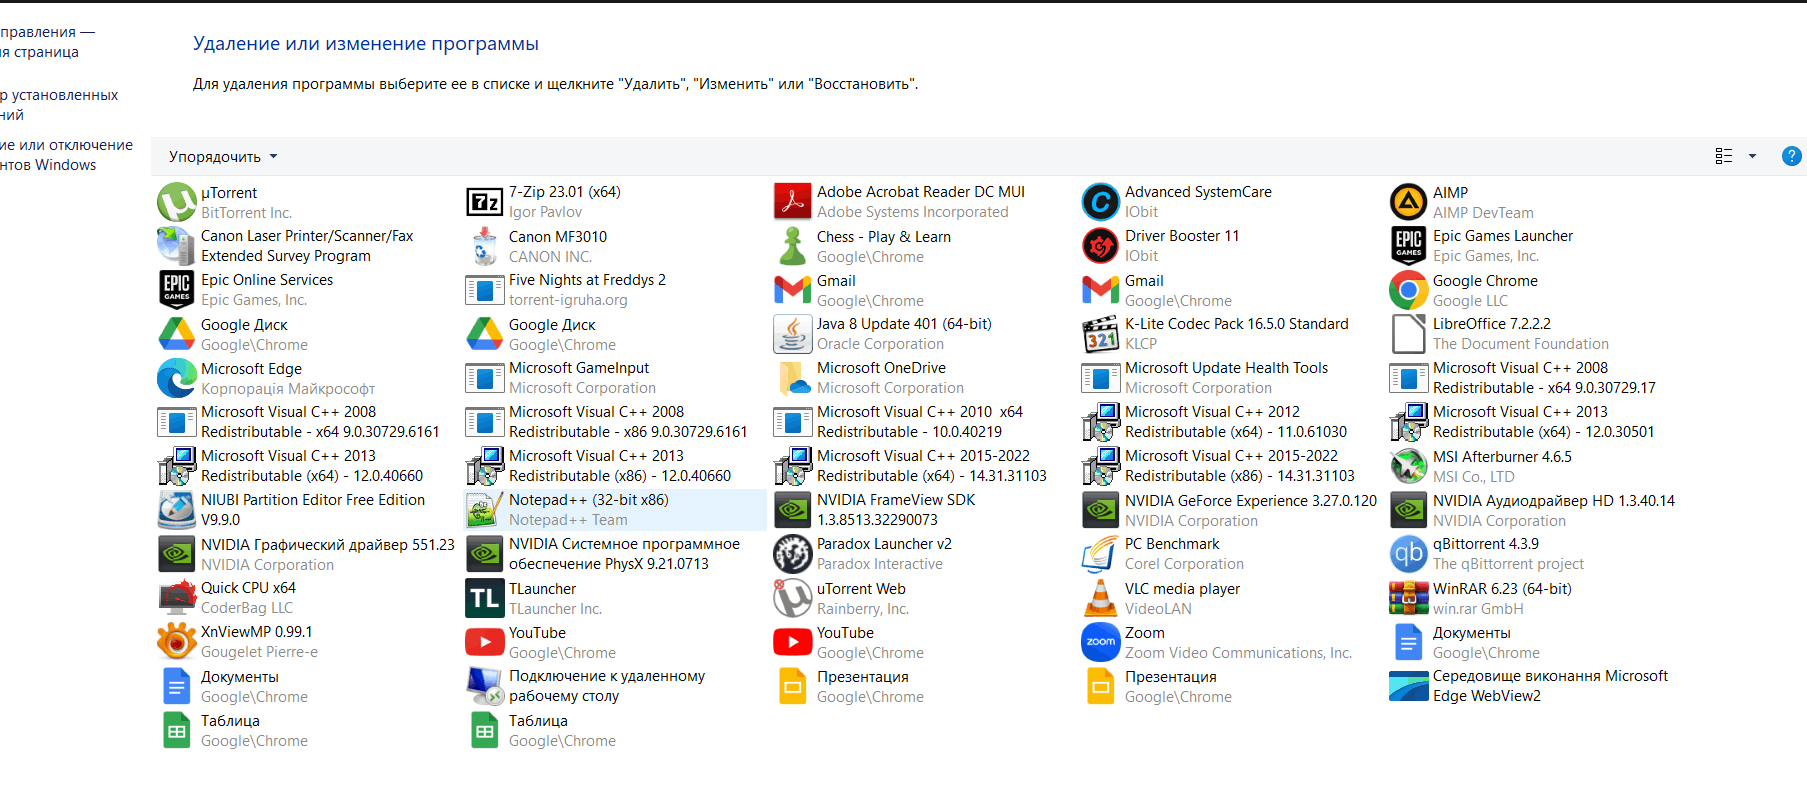1807x791 pixels.
Task: Select Подключение к удаленному рабочему столу
Action: tap(613, 686)
